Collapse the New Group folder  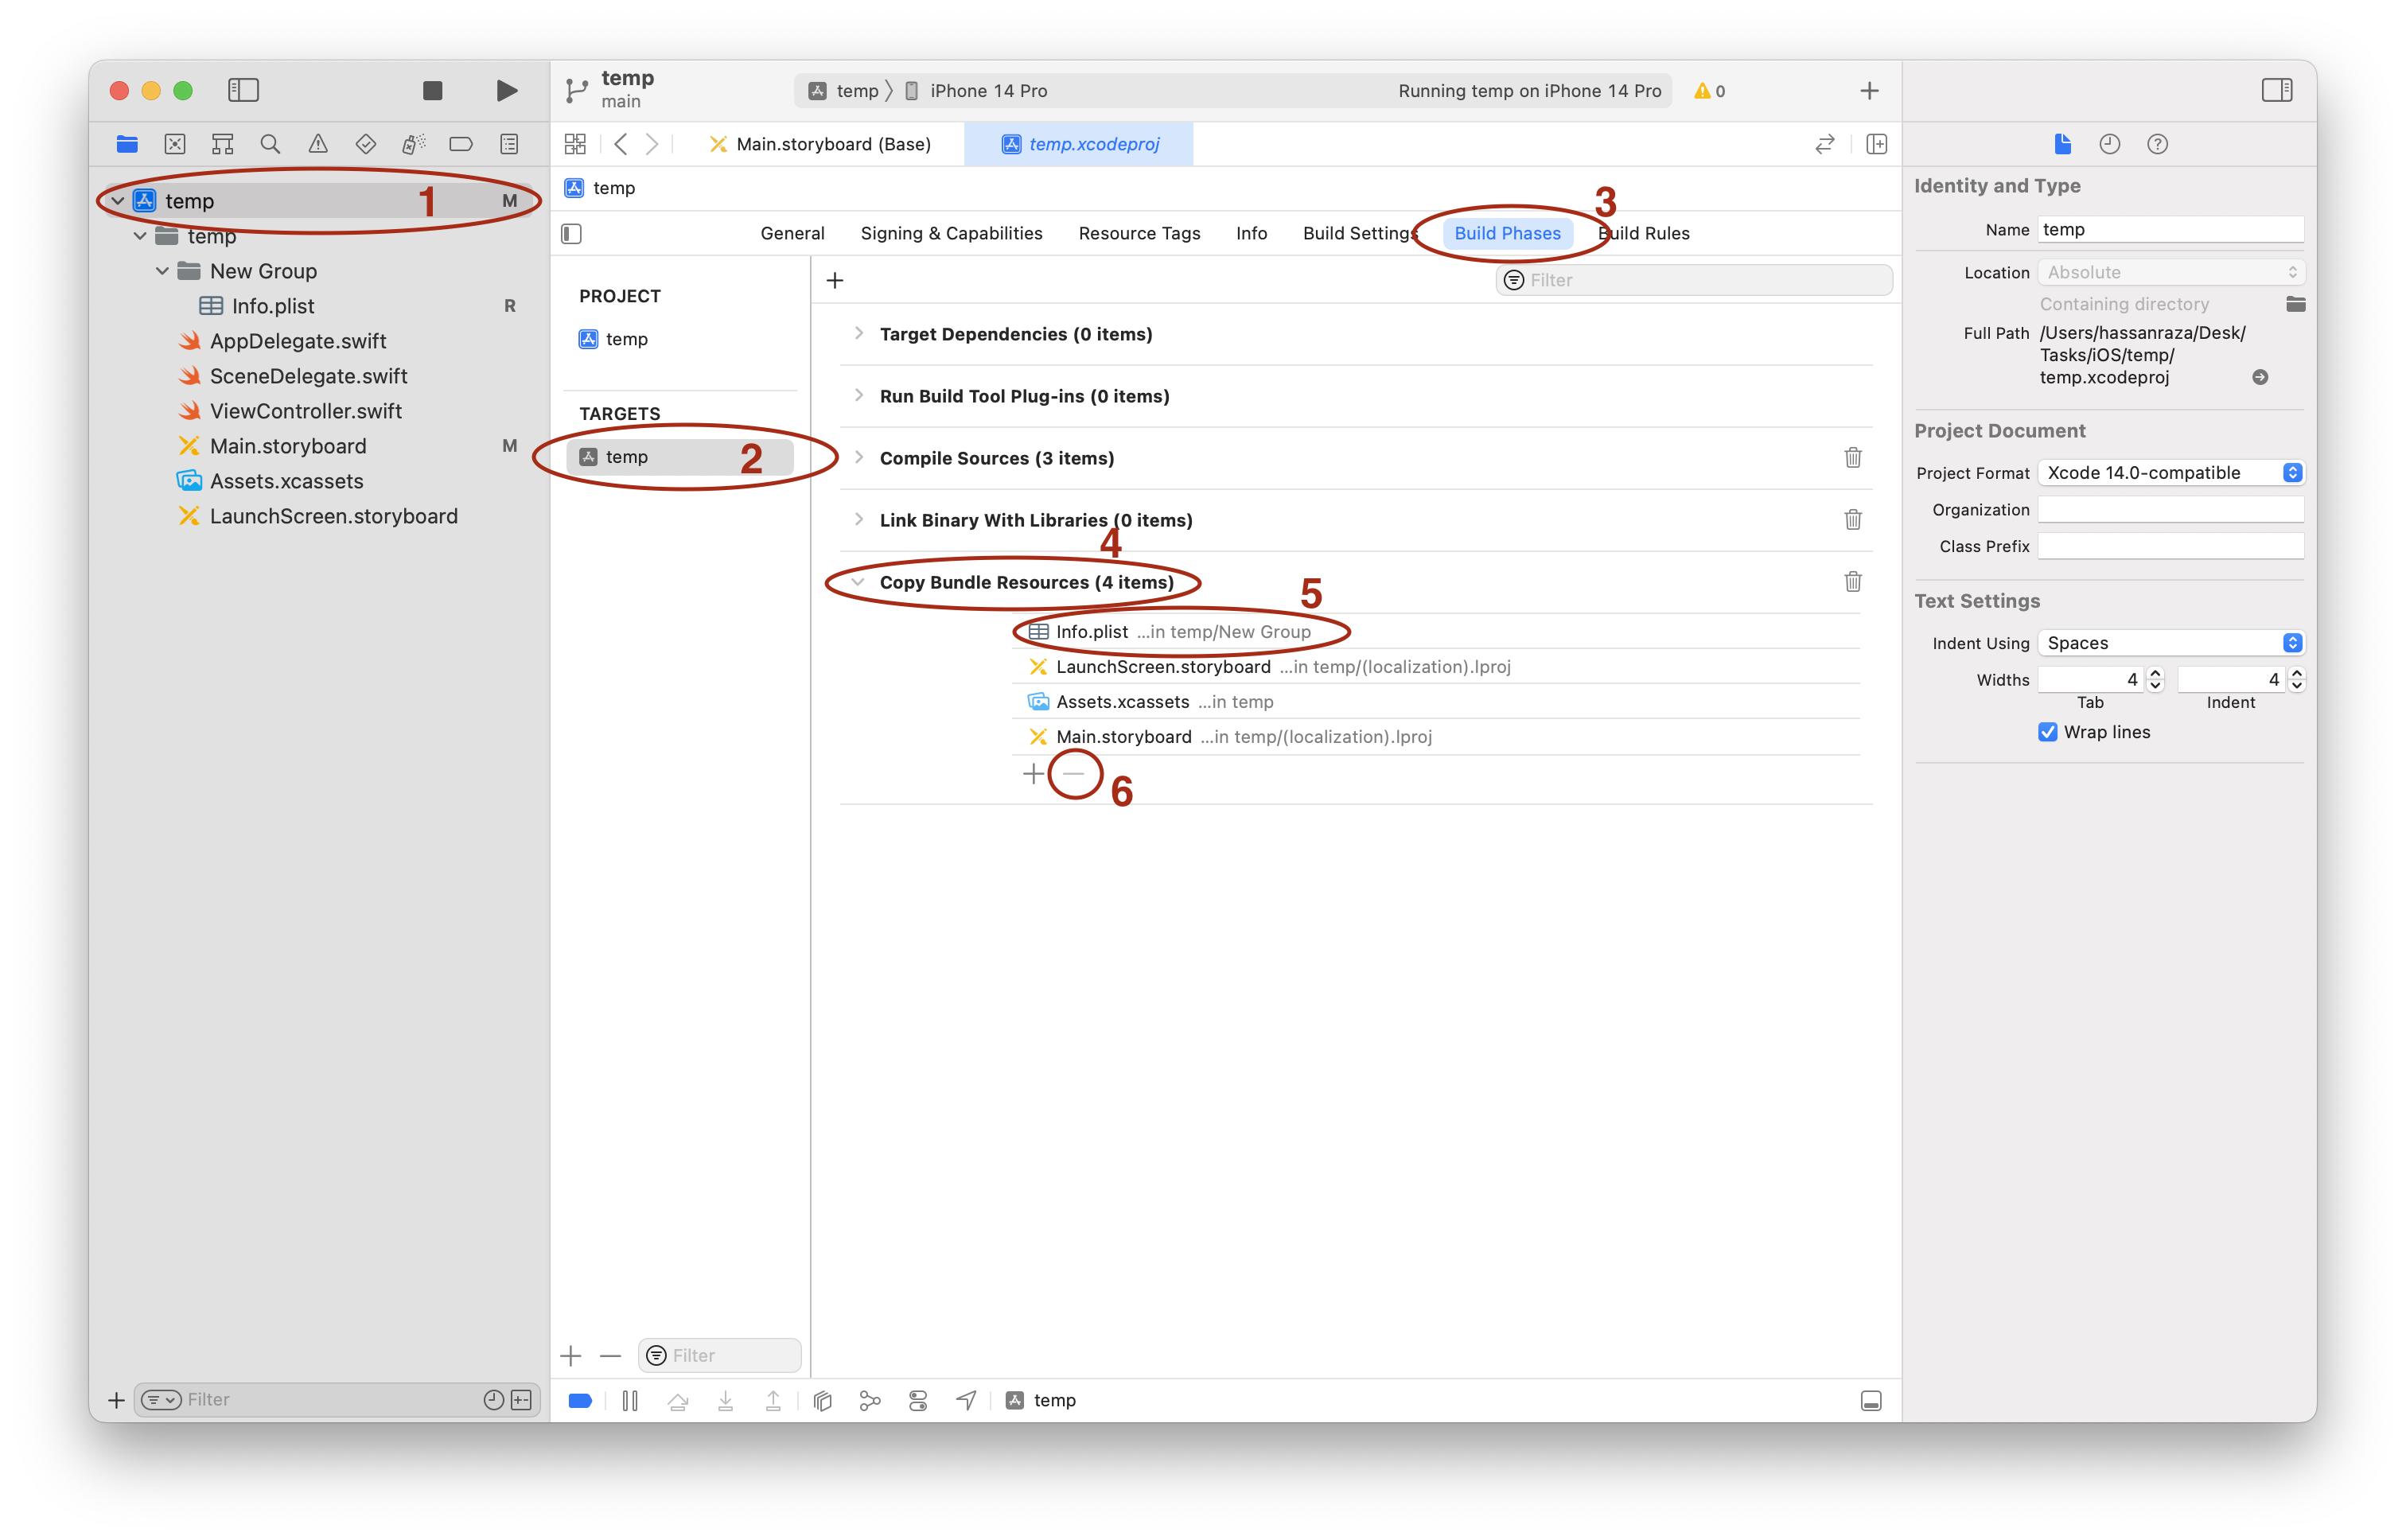point(162,271)
